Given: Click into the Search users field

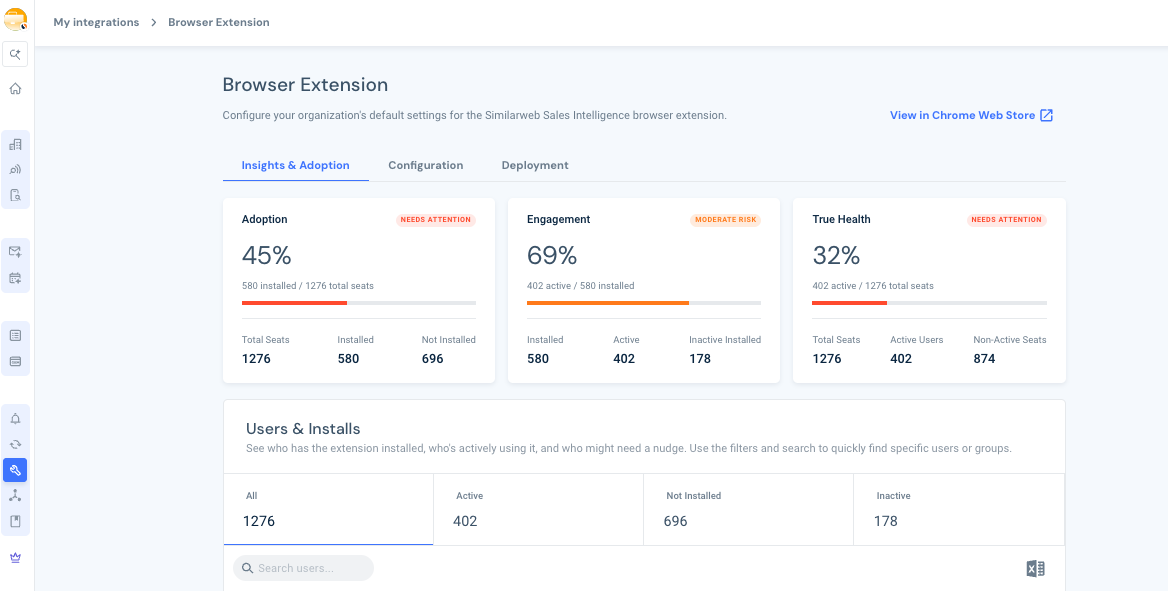Looking at the screenshot, I should 303,568.
